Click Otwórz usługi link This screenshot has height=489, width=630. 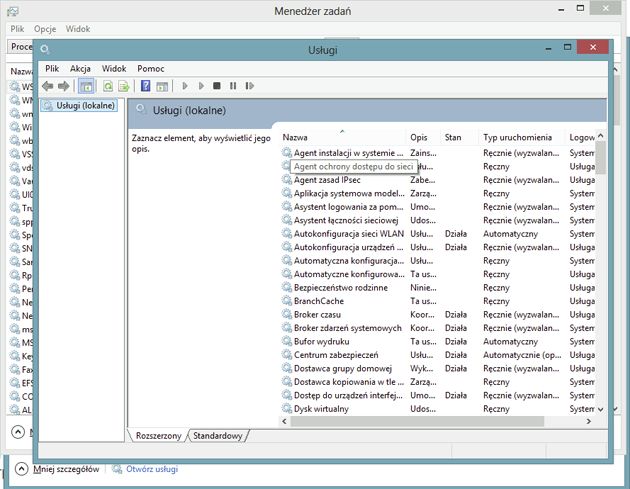(x=151, y=469)
